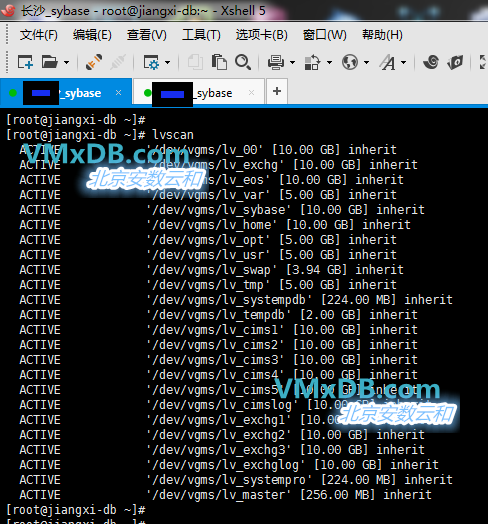Expand dropdown arrow beside globe icon

pyautogui.click(x=366, y=62)
